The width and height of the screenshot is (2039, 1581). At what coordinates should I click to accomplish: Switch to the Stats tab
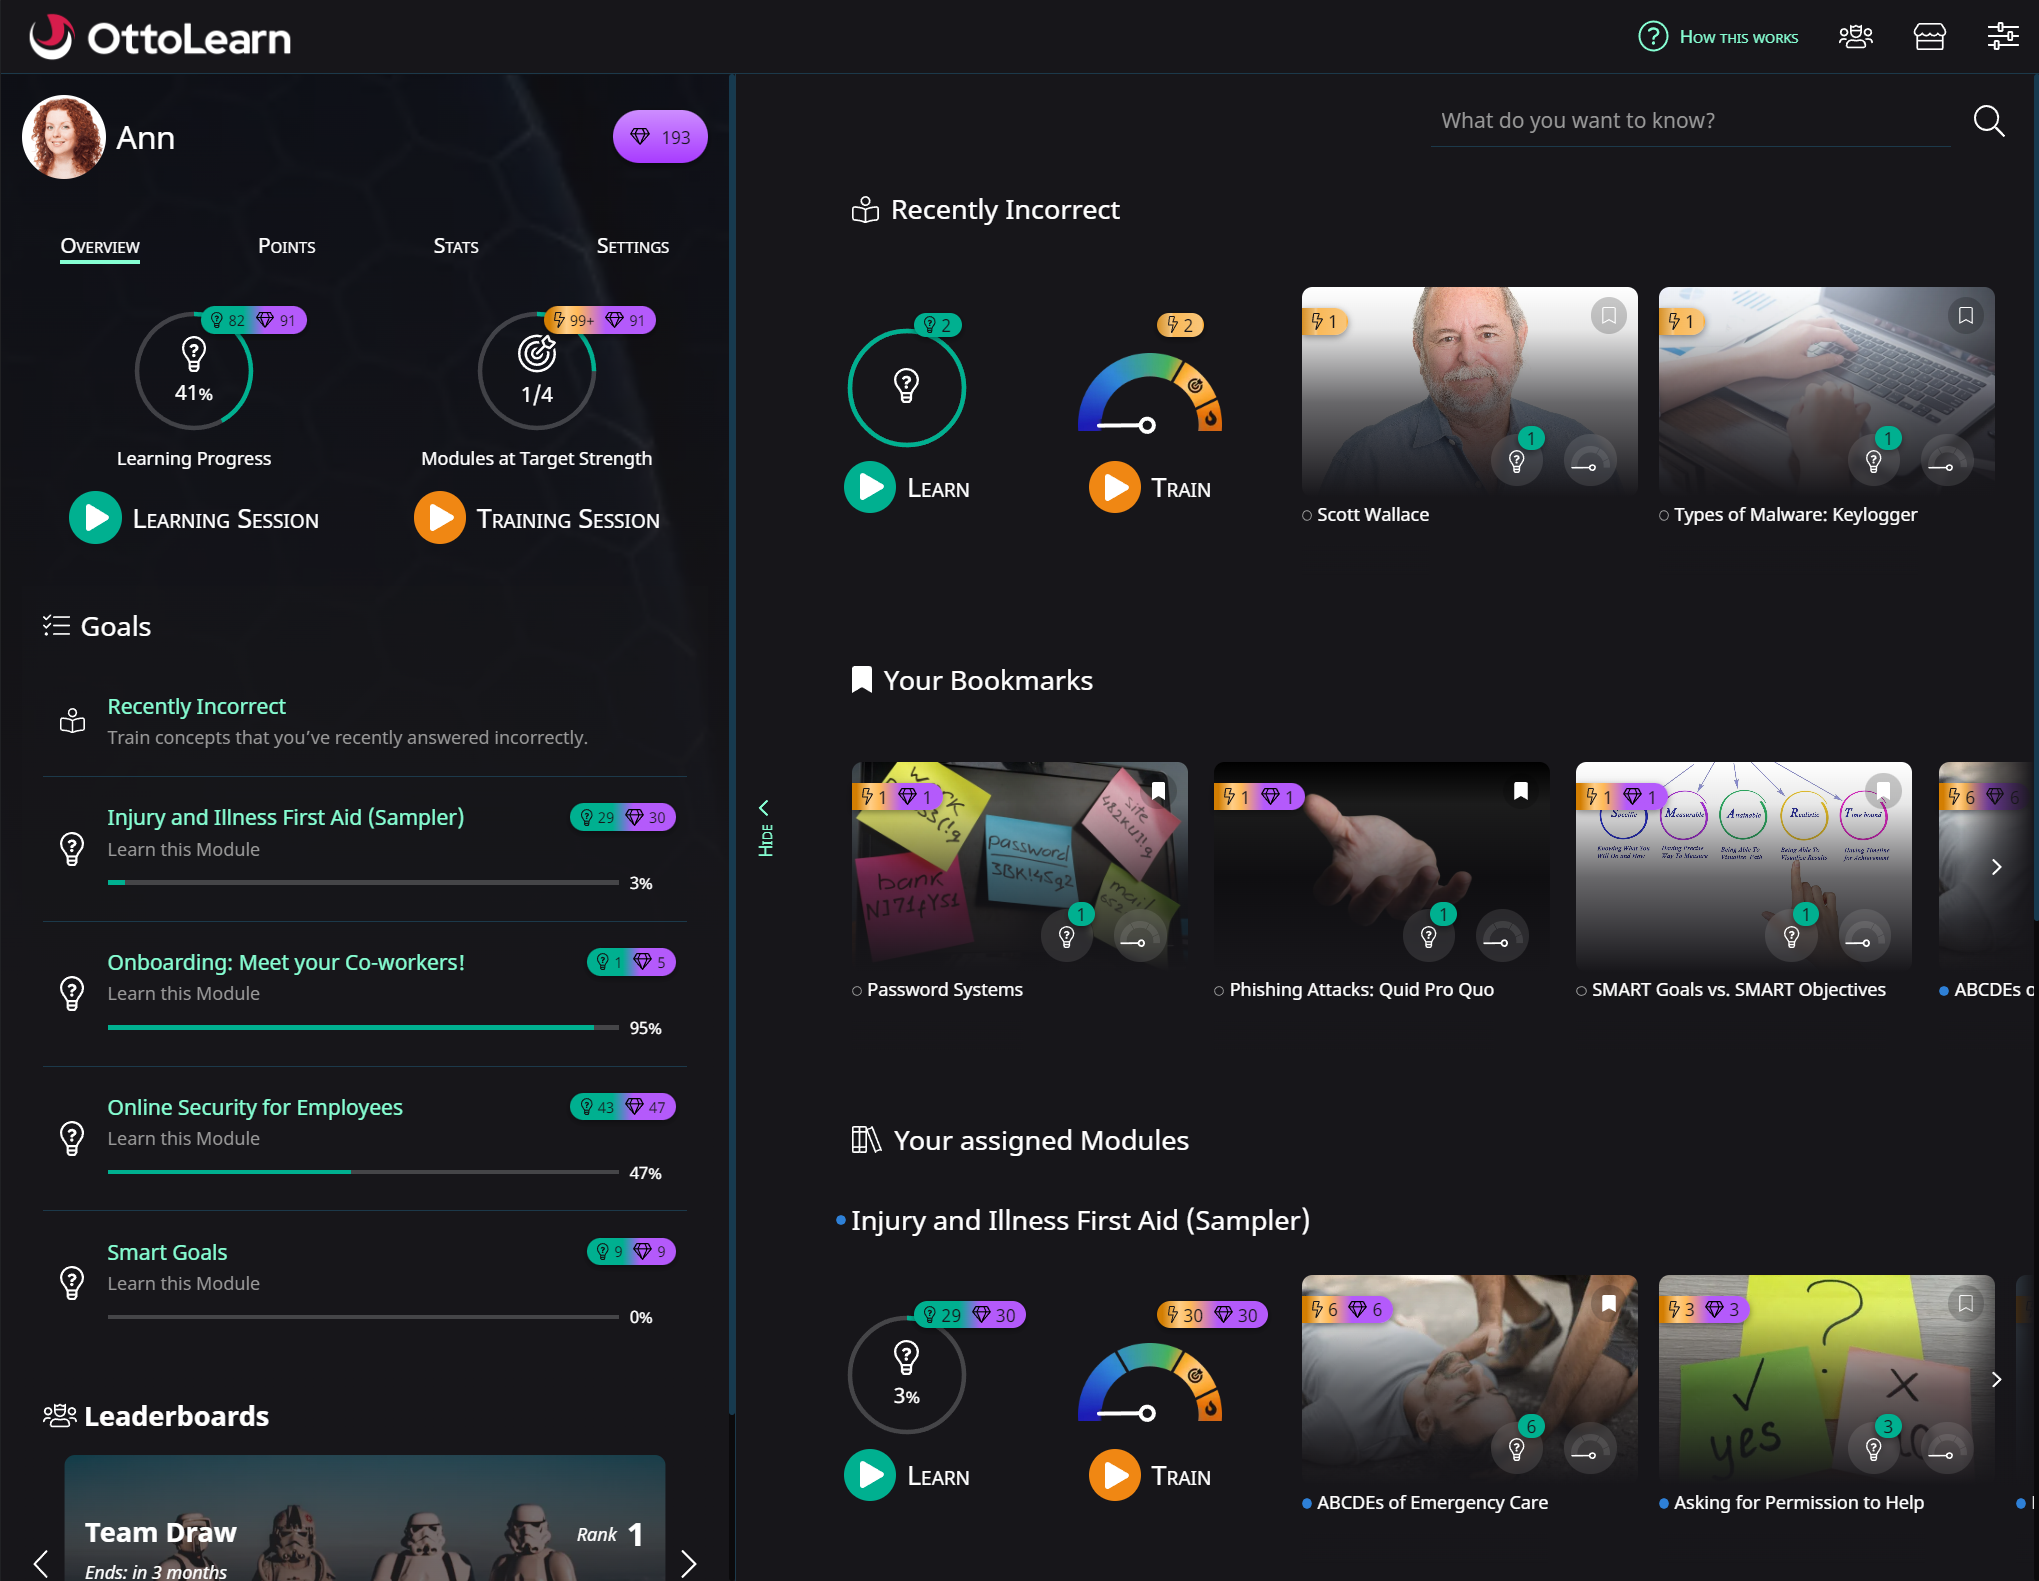[456, 246]
